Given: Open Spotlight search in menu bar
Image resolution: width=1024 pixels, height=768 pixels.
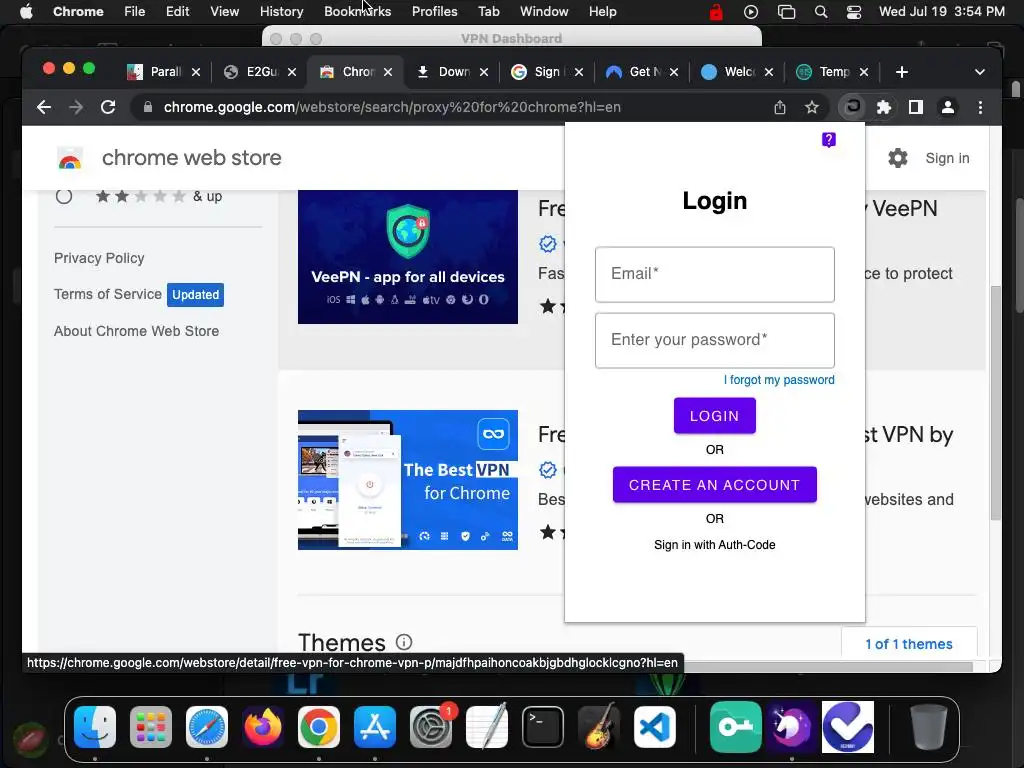Looking at the screenshot, I should [821, 12].
